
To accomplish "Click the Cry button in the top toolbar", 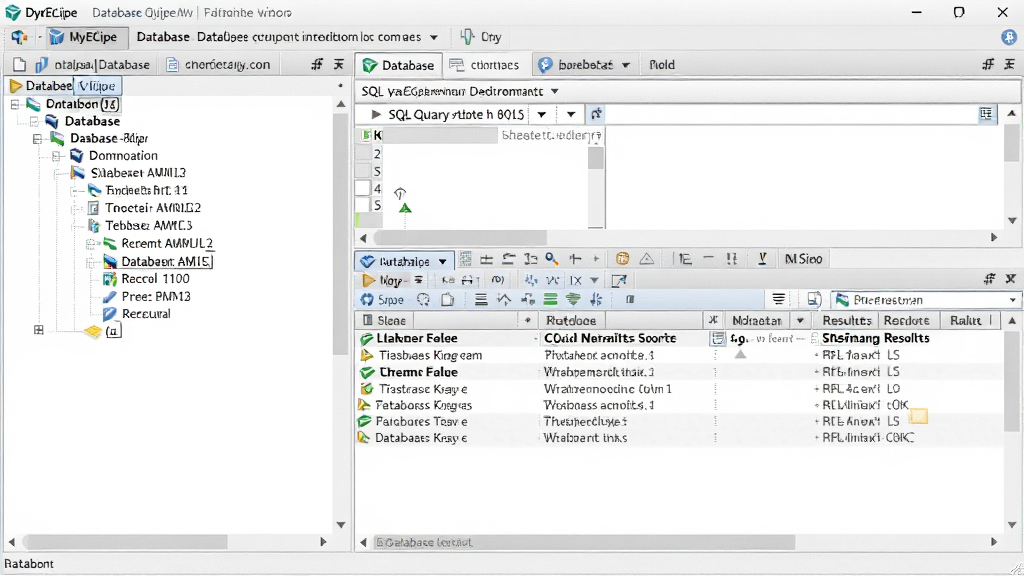I will coord(481,37).
